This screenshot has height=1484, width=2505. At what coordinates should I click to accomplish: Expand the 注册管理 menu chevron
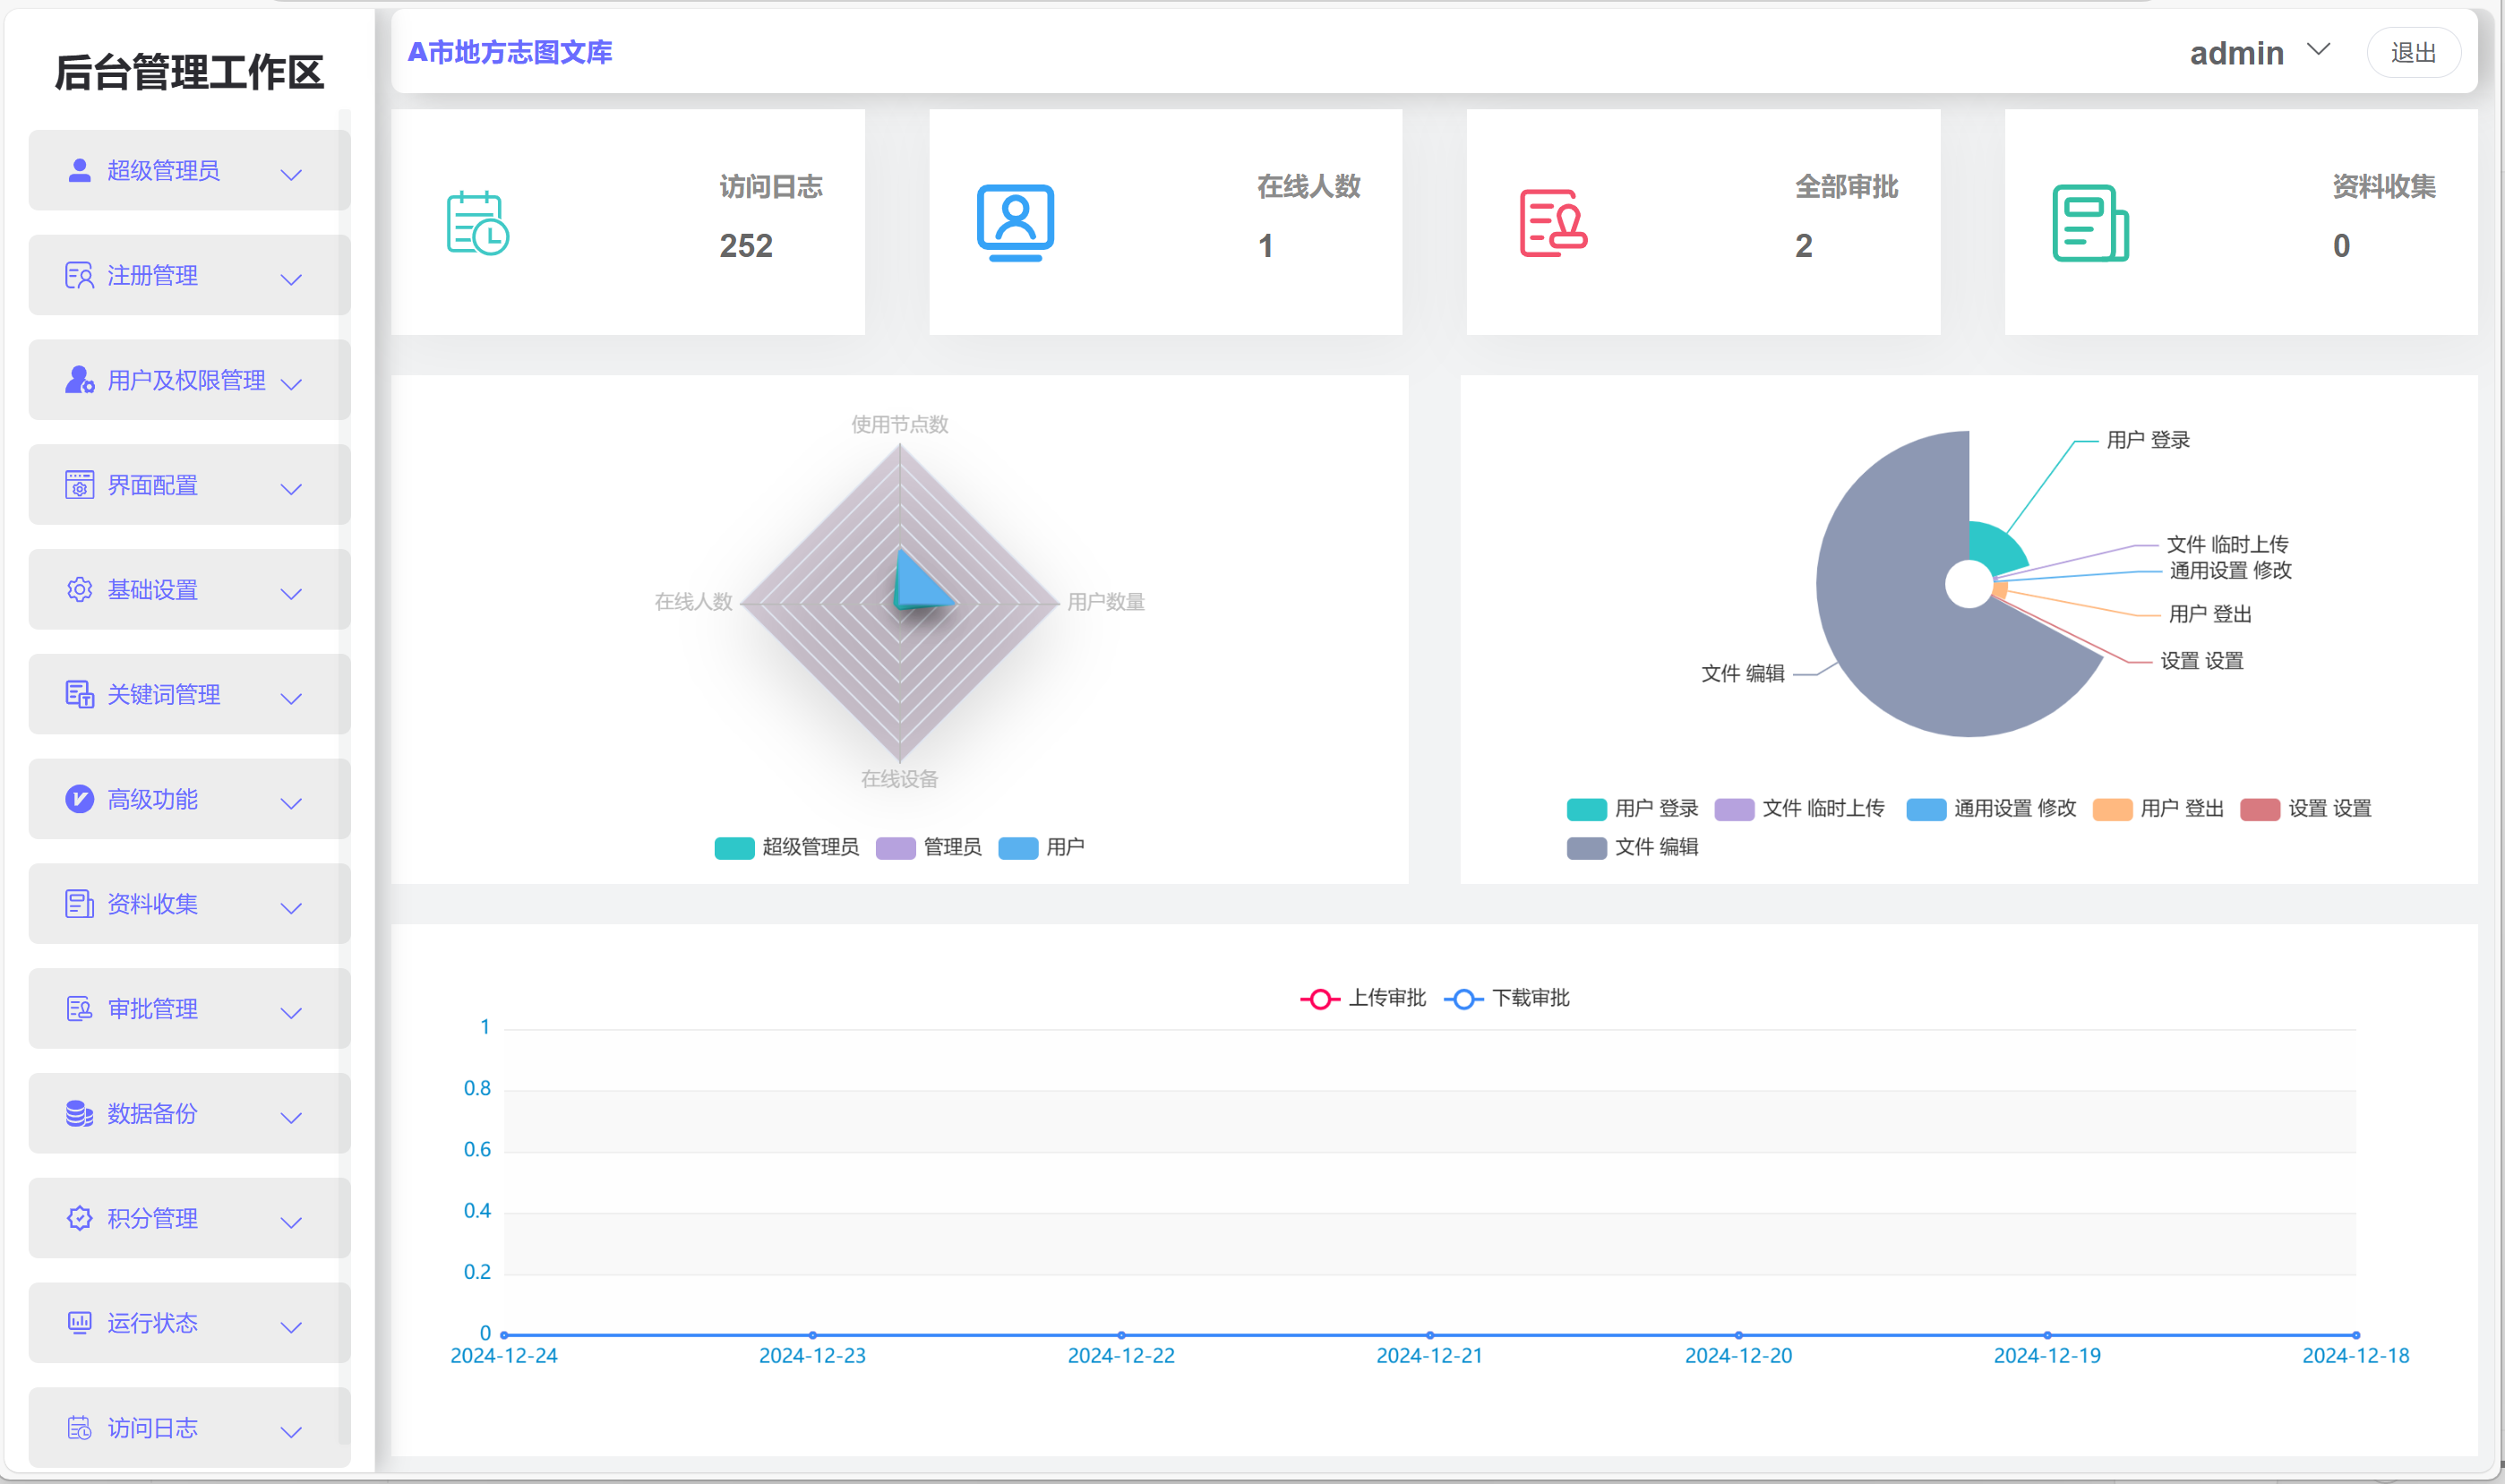coord(291,280)
